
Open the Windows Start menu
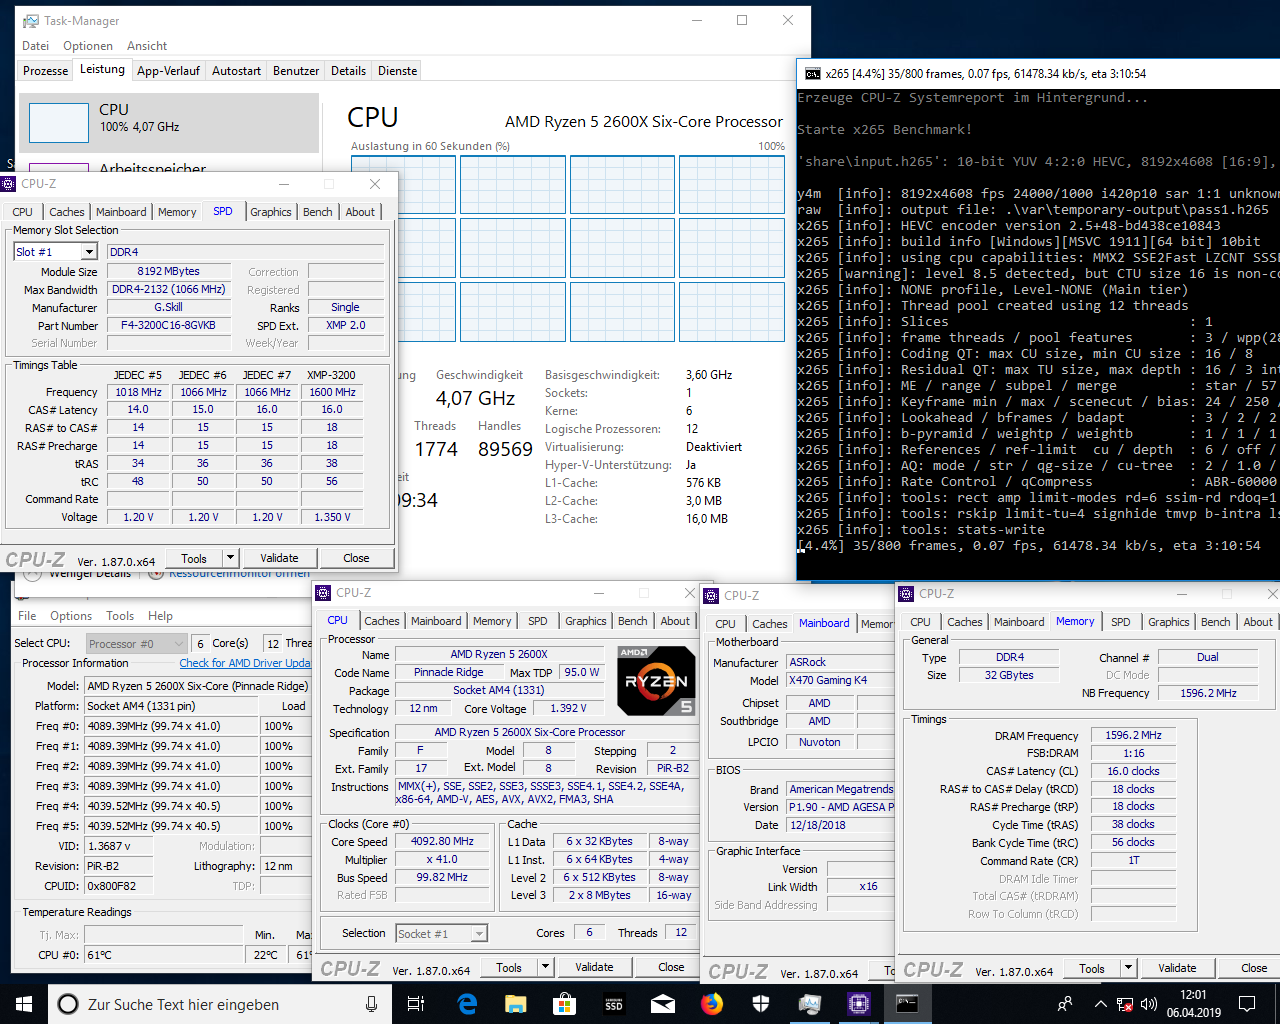[x=24, y=1004]
